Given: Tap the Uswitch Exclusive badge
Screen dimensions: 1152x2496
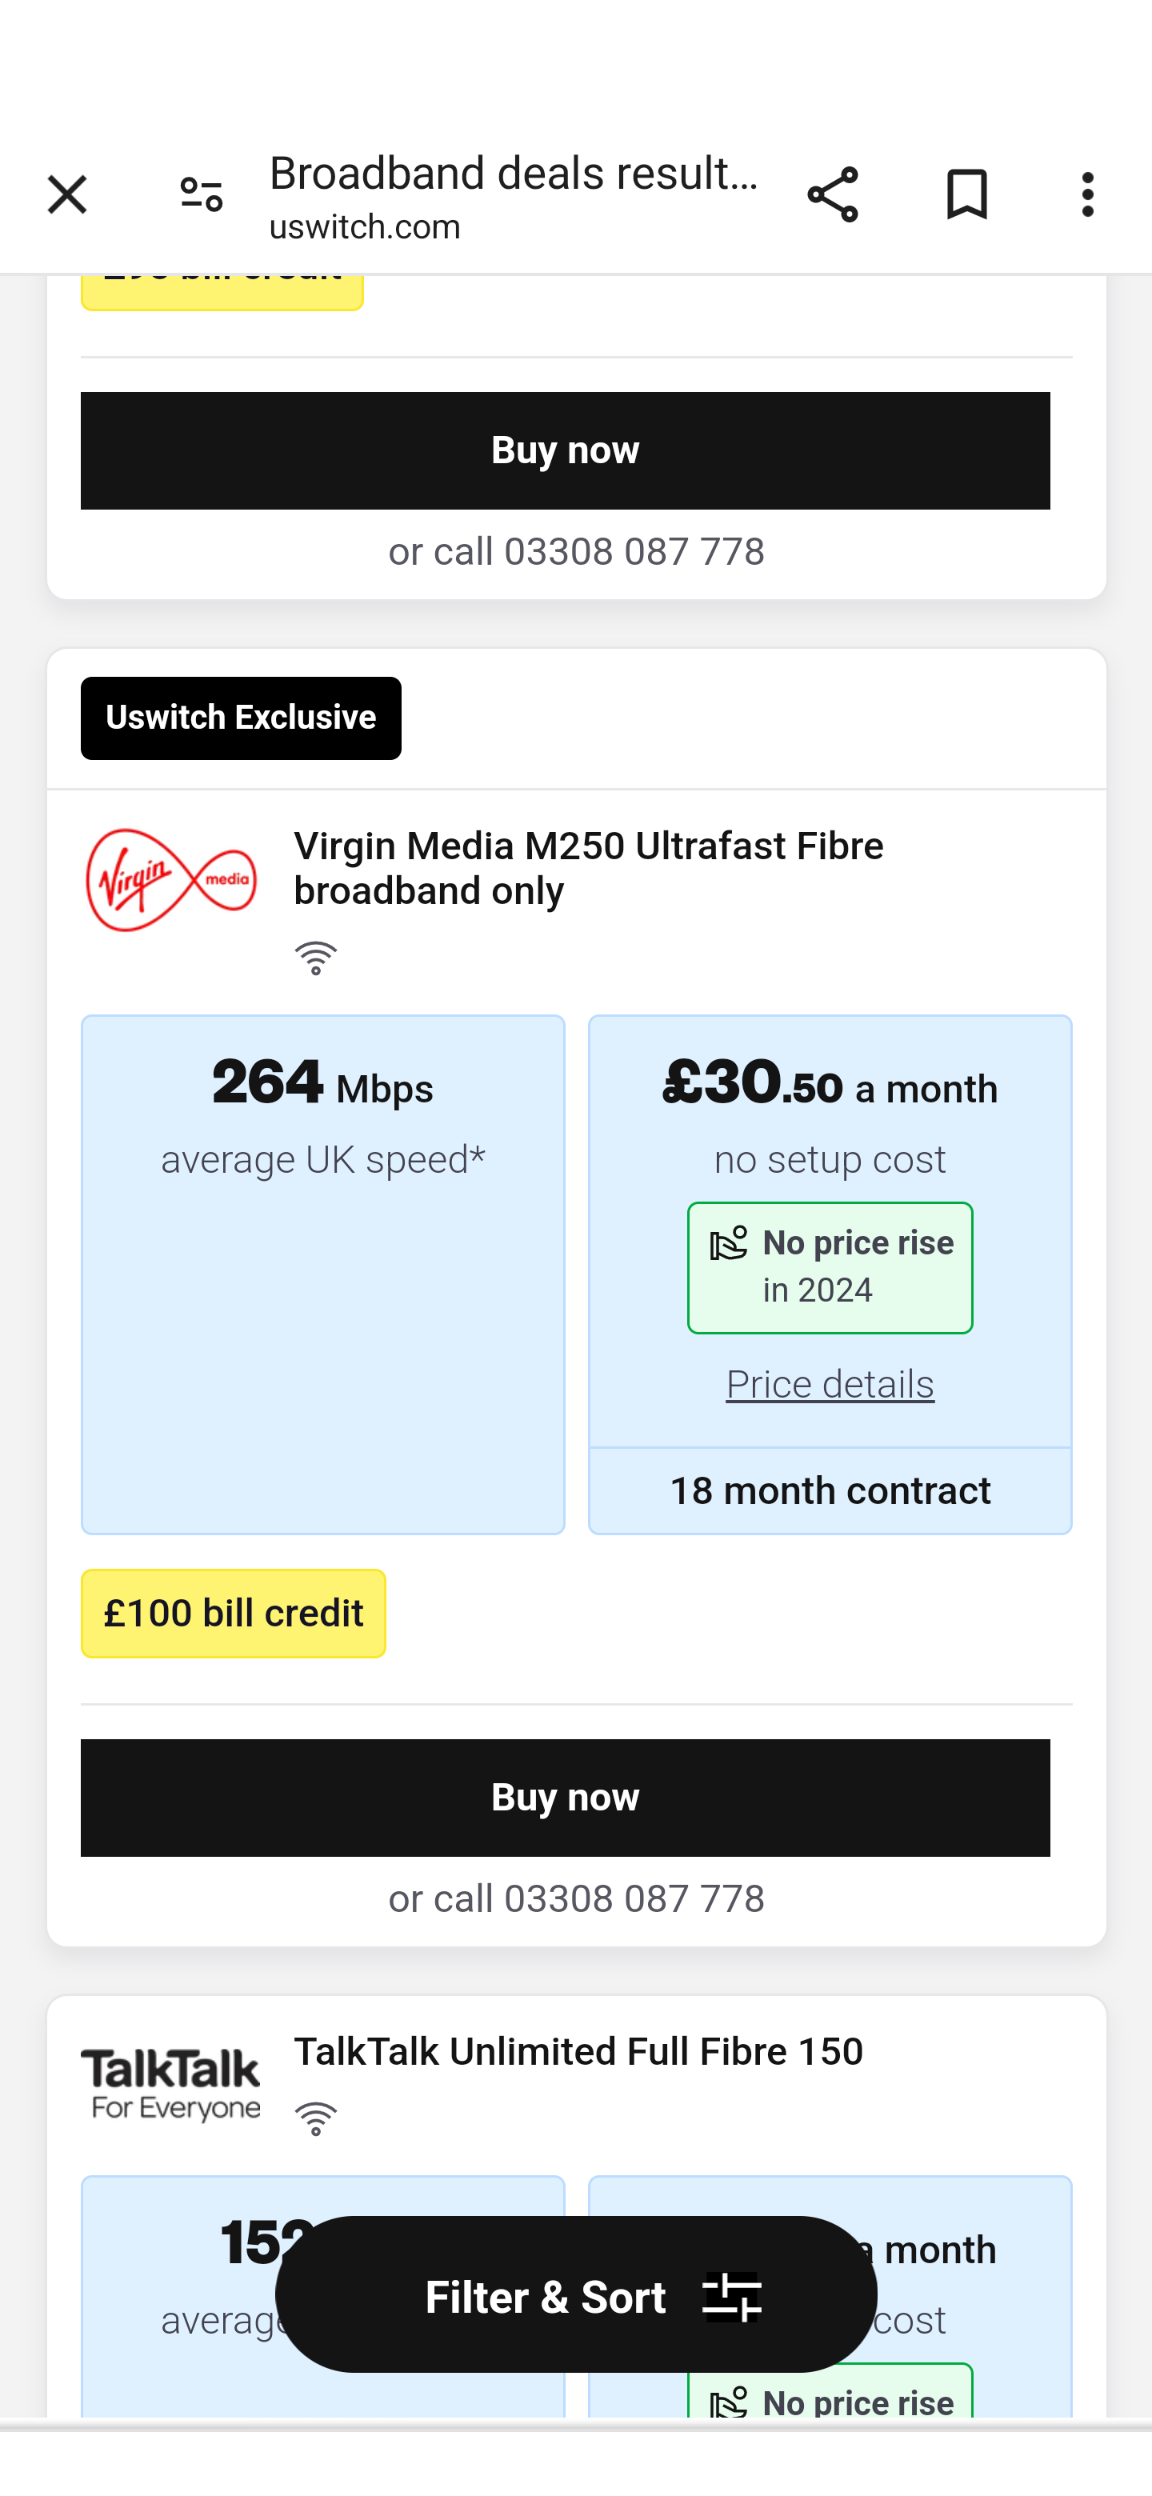Looking at the screenshot, I should 241,718.
